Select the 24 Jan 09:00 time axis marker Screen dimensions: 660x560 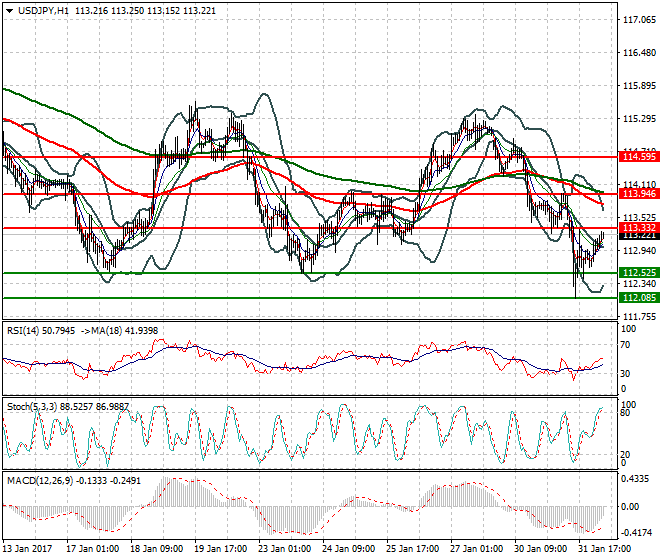349,549
